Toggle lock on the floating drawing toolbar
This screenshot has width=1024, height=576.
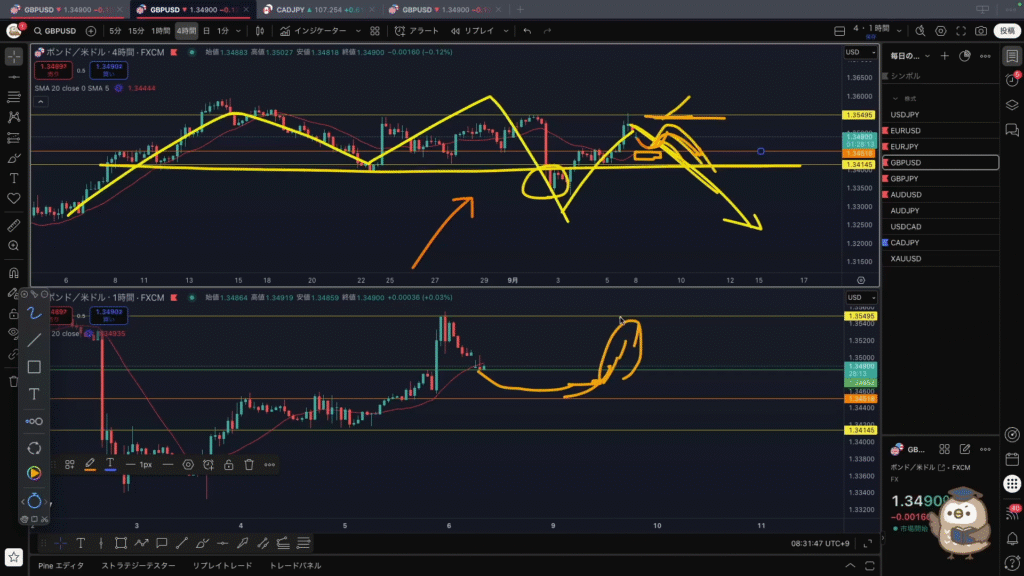(x=229, y=465)
